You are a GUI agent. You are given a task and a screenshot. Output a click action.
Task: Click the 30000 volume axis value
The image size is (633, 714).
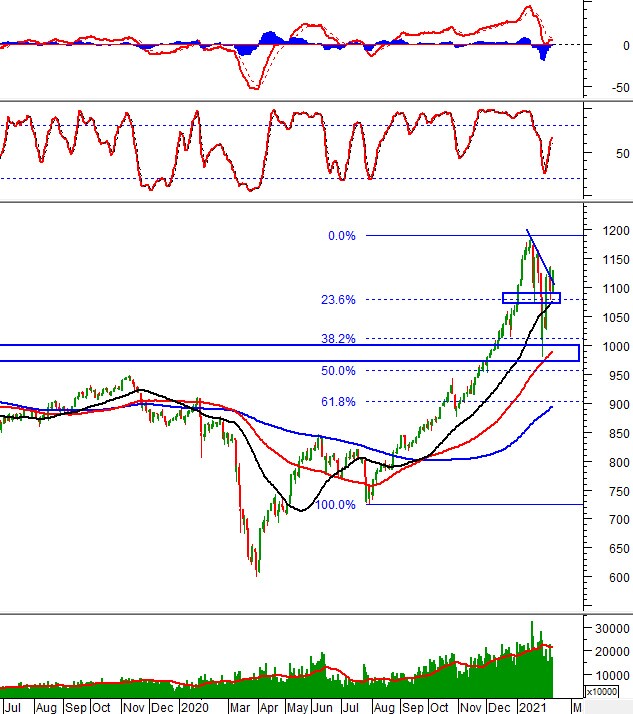click(612, 628)
